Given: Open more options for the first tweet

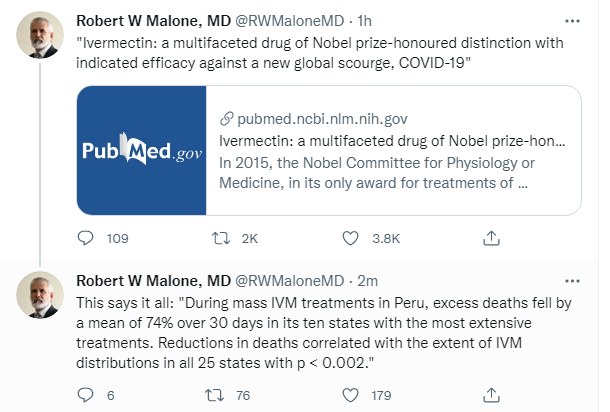Looking at the screenshot, I should click(572, 21).
